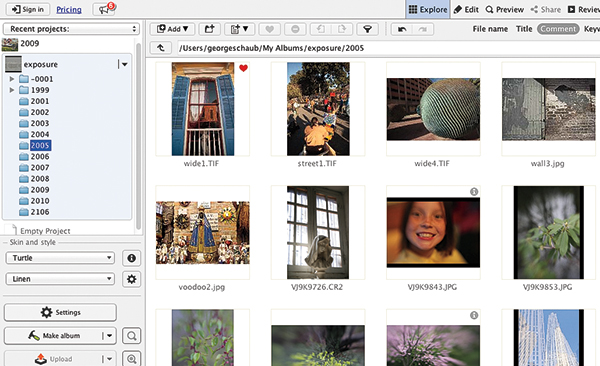This screenshot has height=366, width=600.
Task: Click info badge on purple flower thumbnail
Action: pos(474,315)
